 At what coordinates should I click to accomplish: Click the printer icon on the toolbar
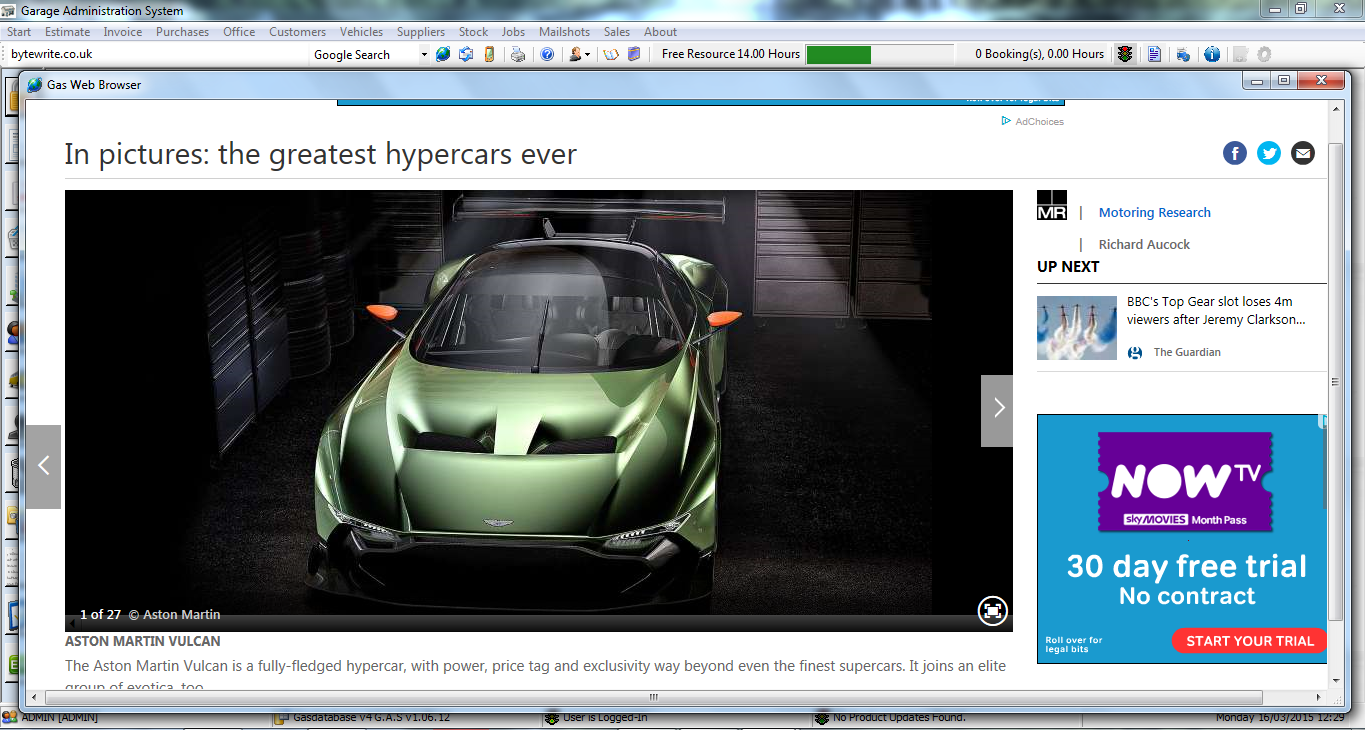pos(518,54)
